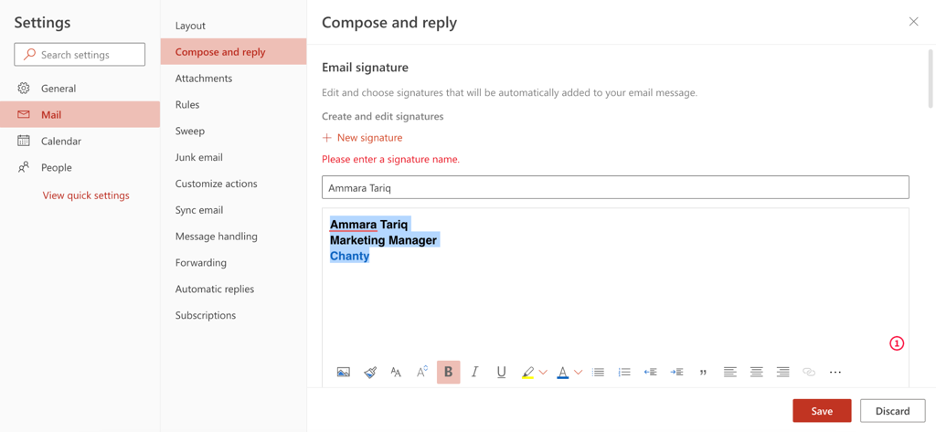936x432 pixels.
Task: Increase the indent of signature text
Action: [677, 372]
